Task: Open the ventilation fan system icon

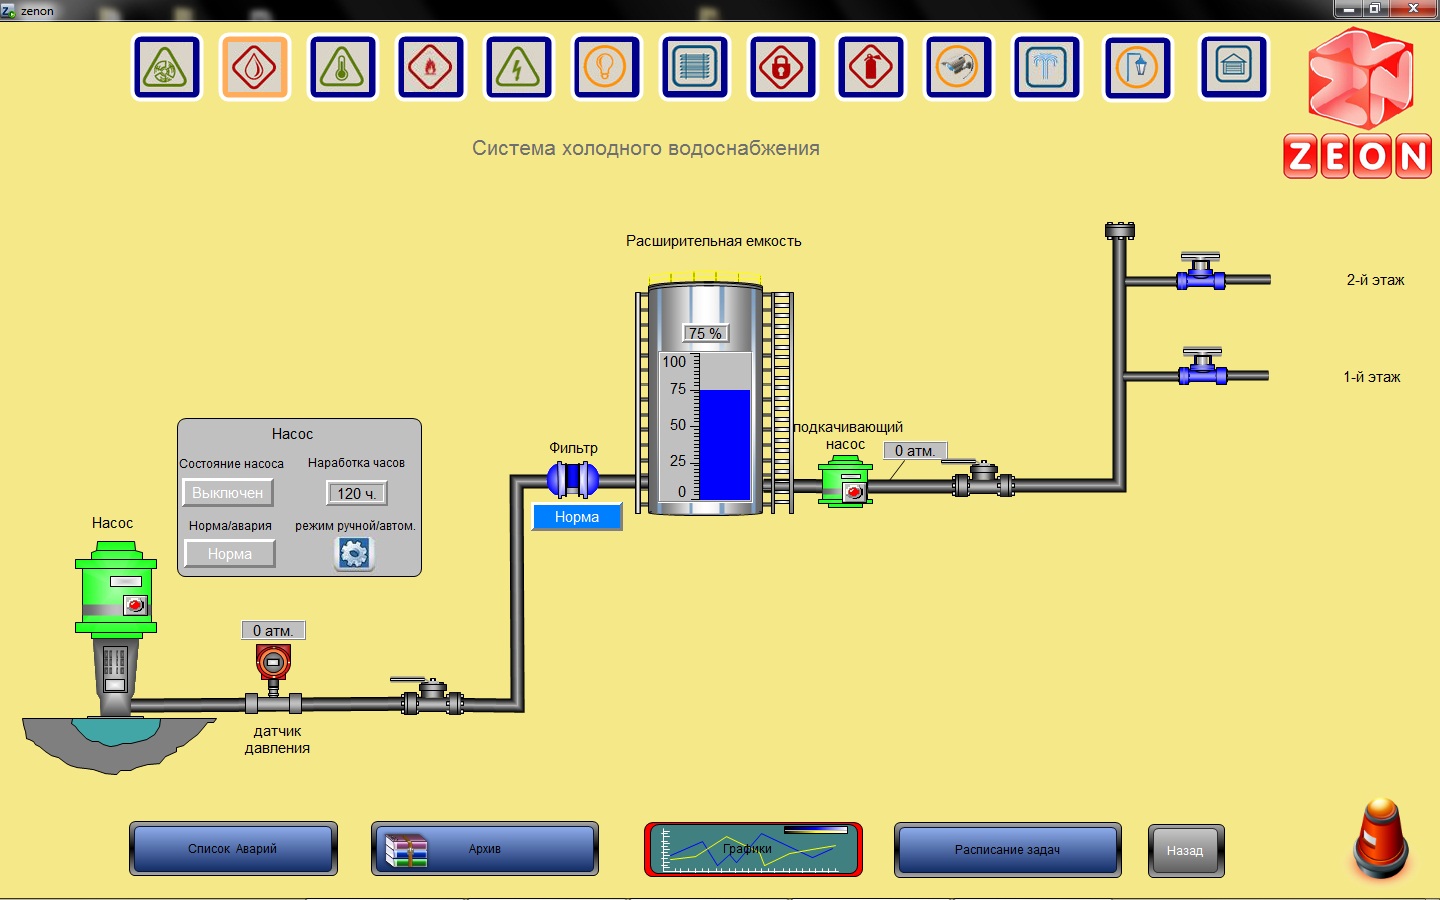Action: coord(167,68)
